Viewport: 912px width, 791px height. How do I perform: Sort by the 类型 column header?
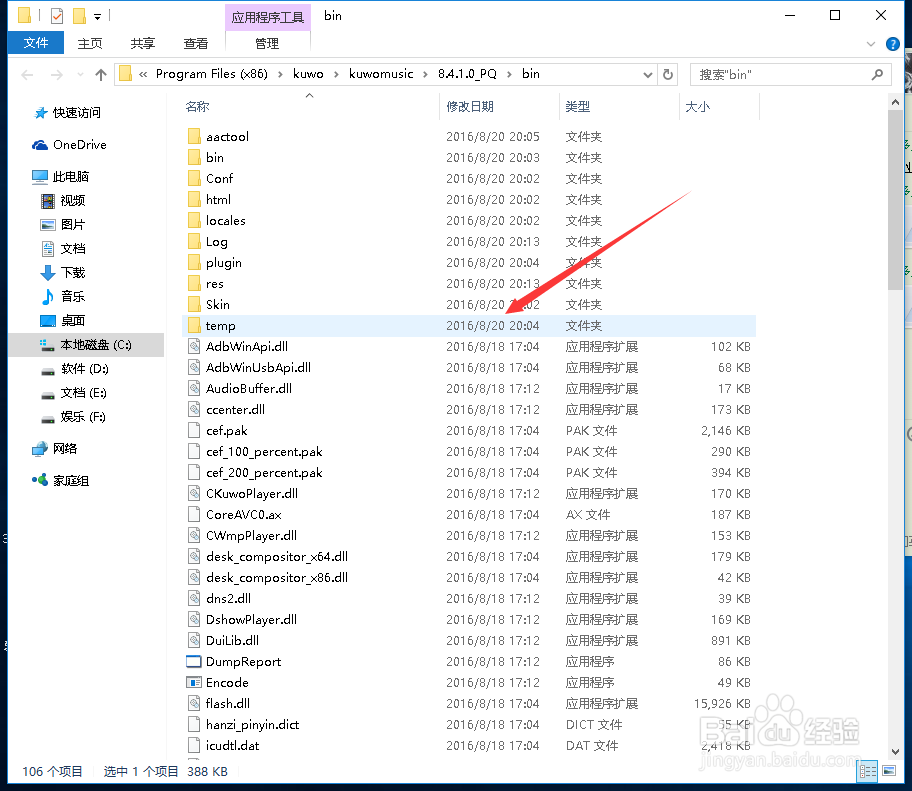click(578, 106)
